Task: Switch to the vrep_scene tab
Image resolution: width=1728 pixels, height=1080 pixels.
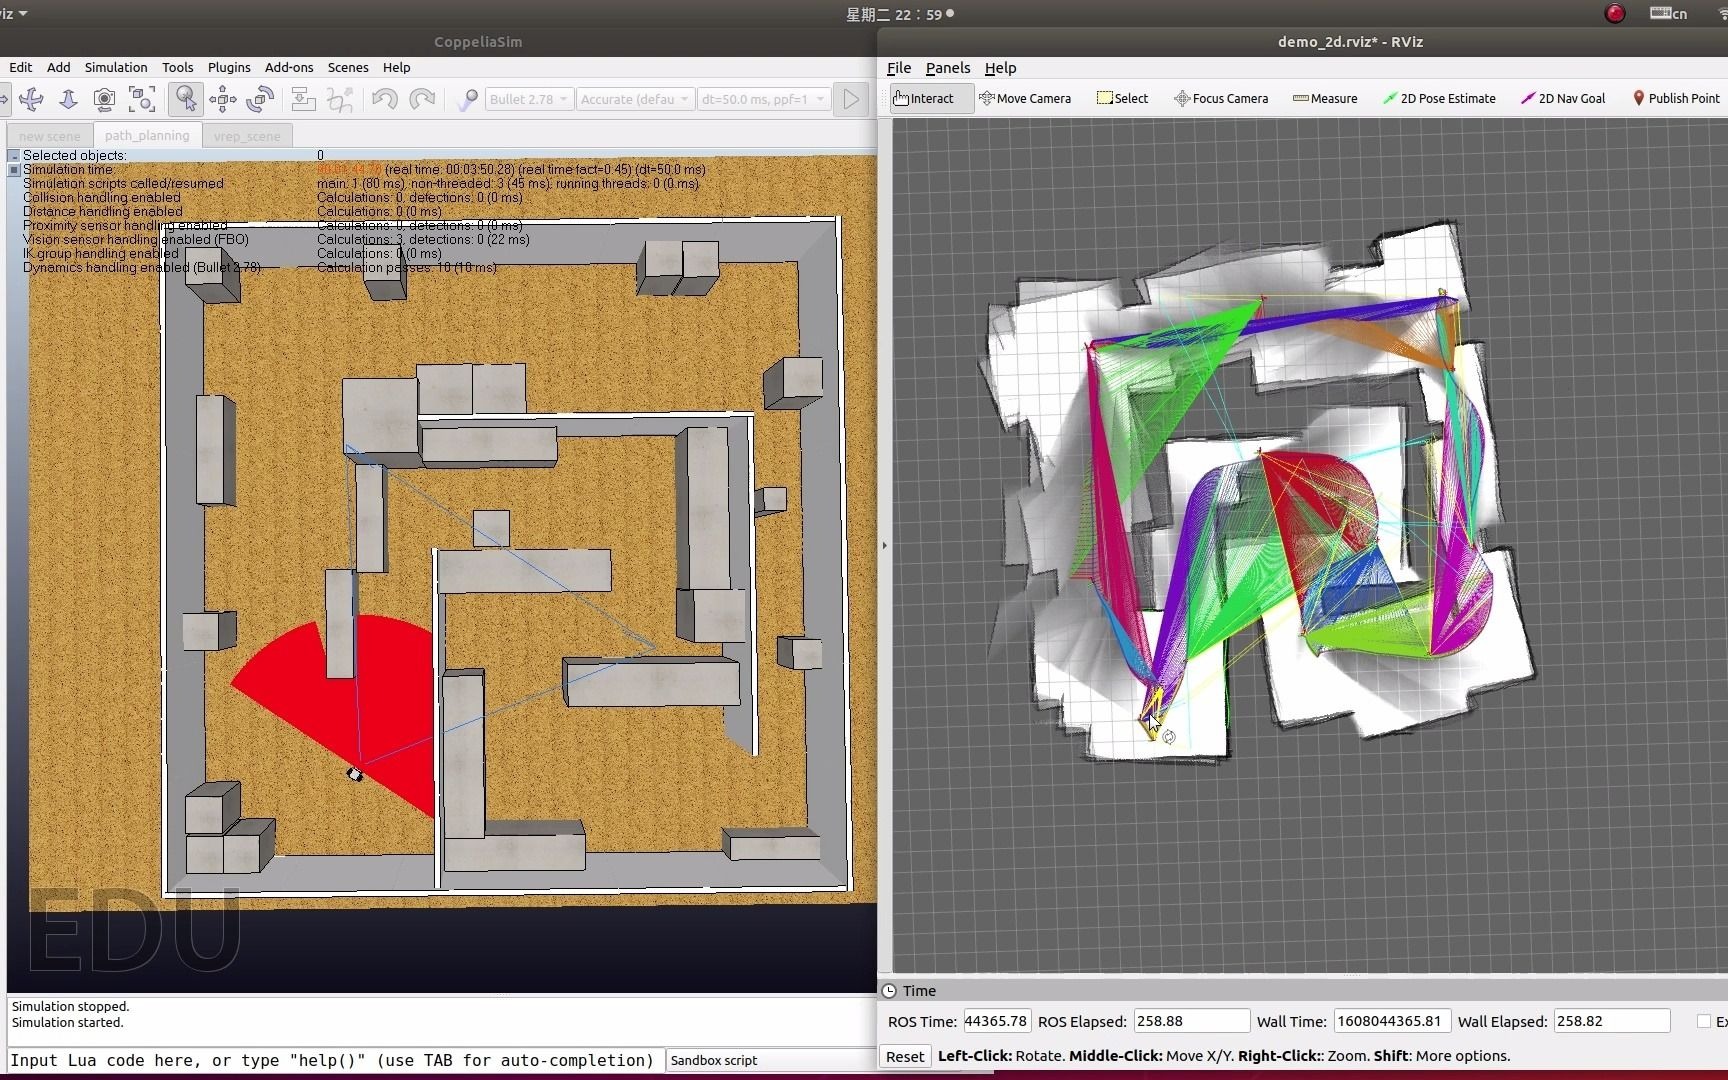Action: click(x=247, y=135)
